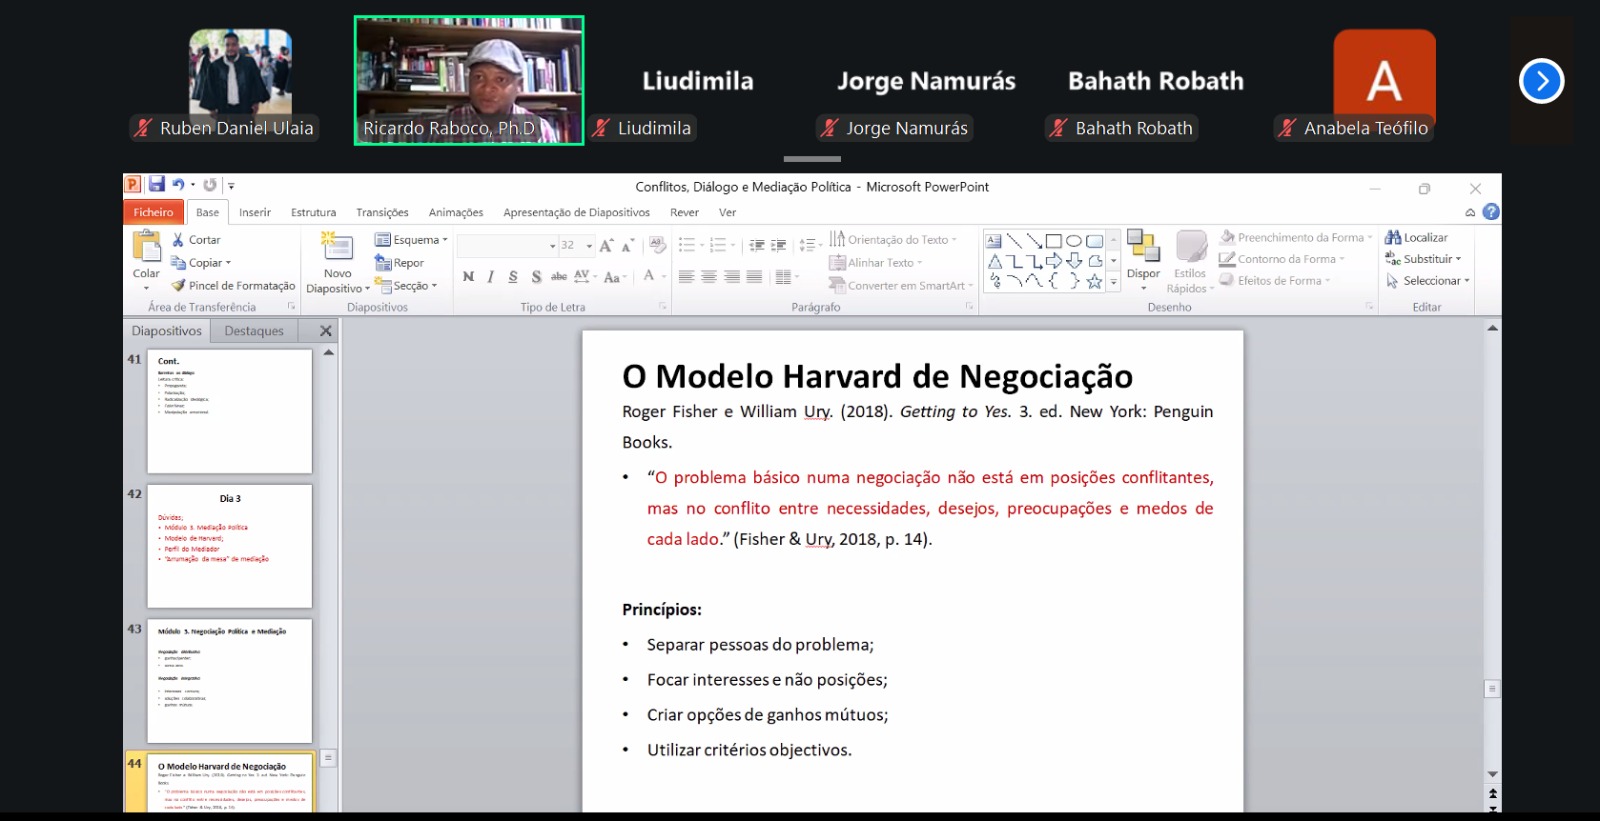The image size is (1600, 821).
Task: Click the Redo icon in the title bar
Action: pos(209,185)
